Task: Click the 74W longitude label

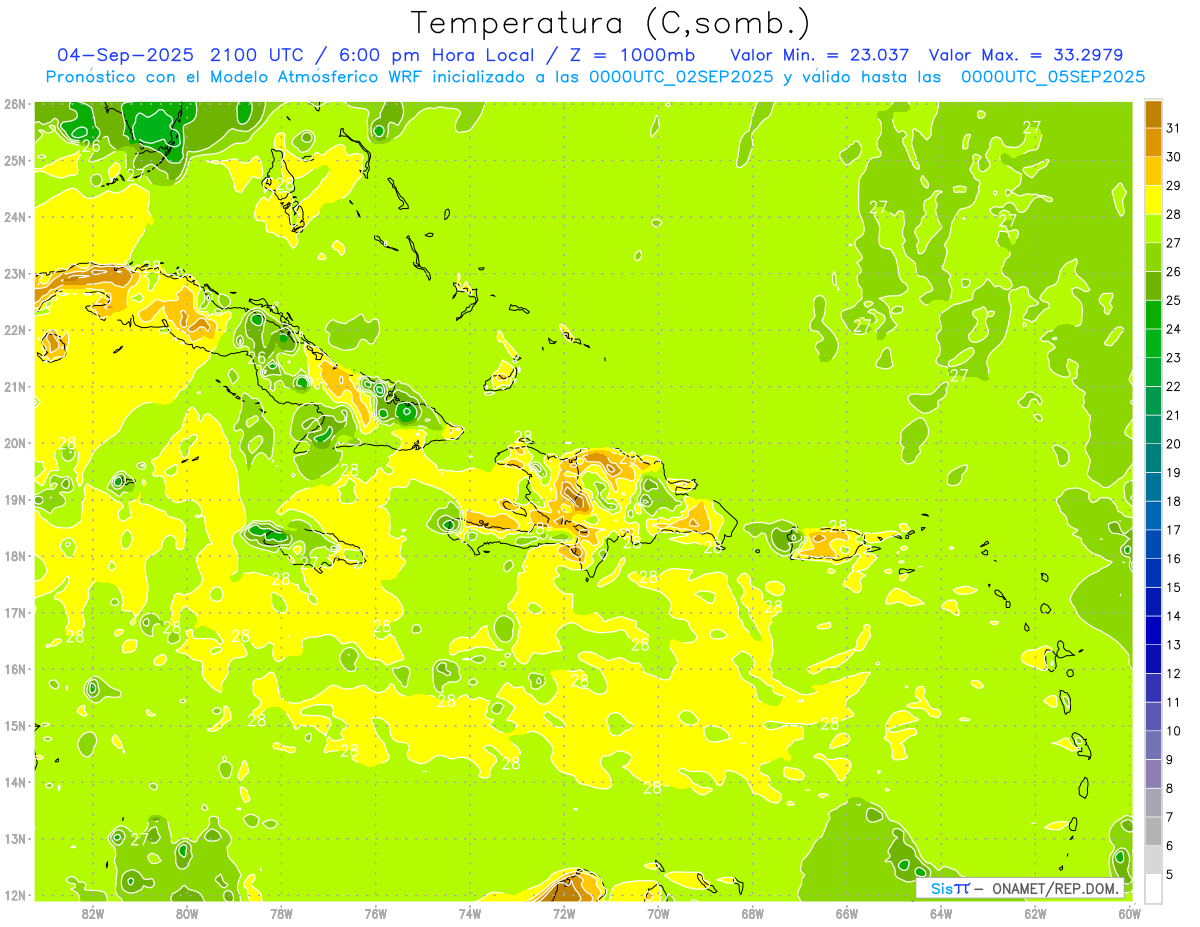Action: (x=470, y=912)
